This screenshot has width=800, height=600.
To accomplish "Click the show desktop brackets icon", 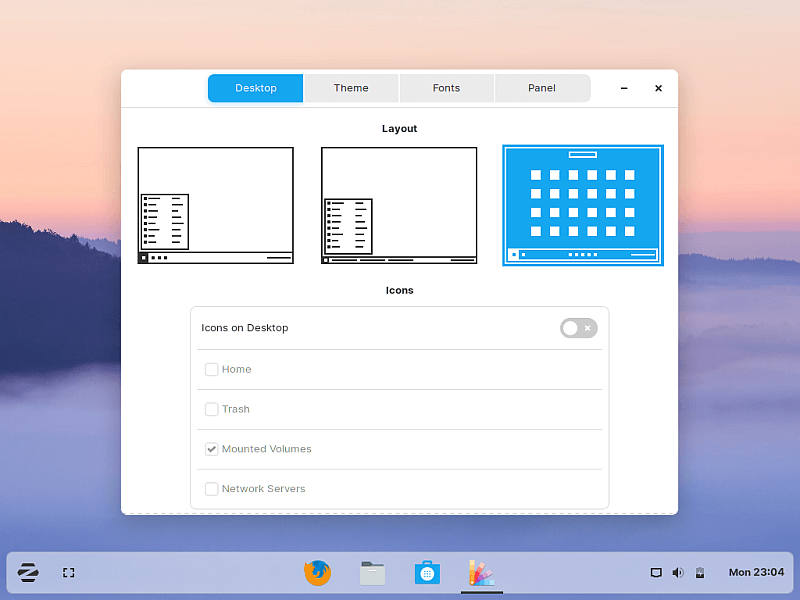I will [68, 572].
